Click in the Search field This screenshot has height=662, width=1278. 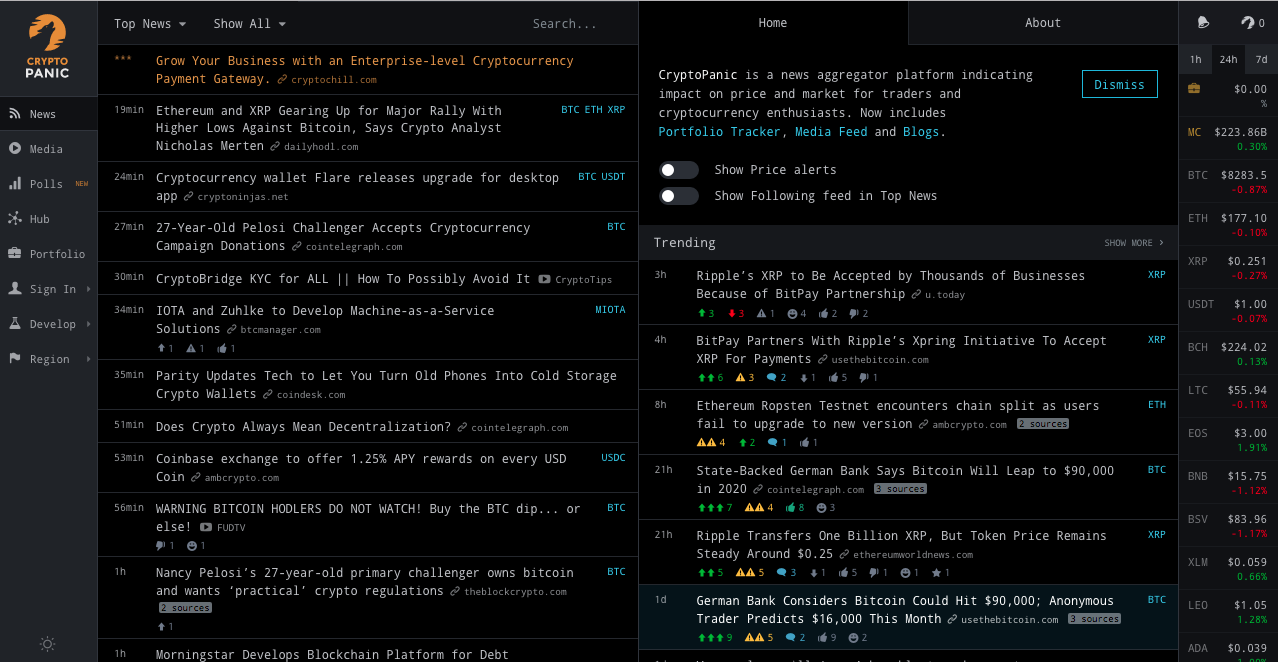point(565,24)
